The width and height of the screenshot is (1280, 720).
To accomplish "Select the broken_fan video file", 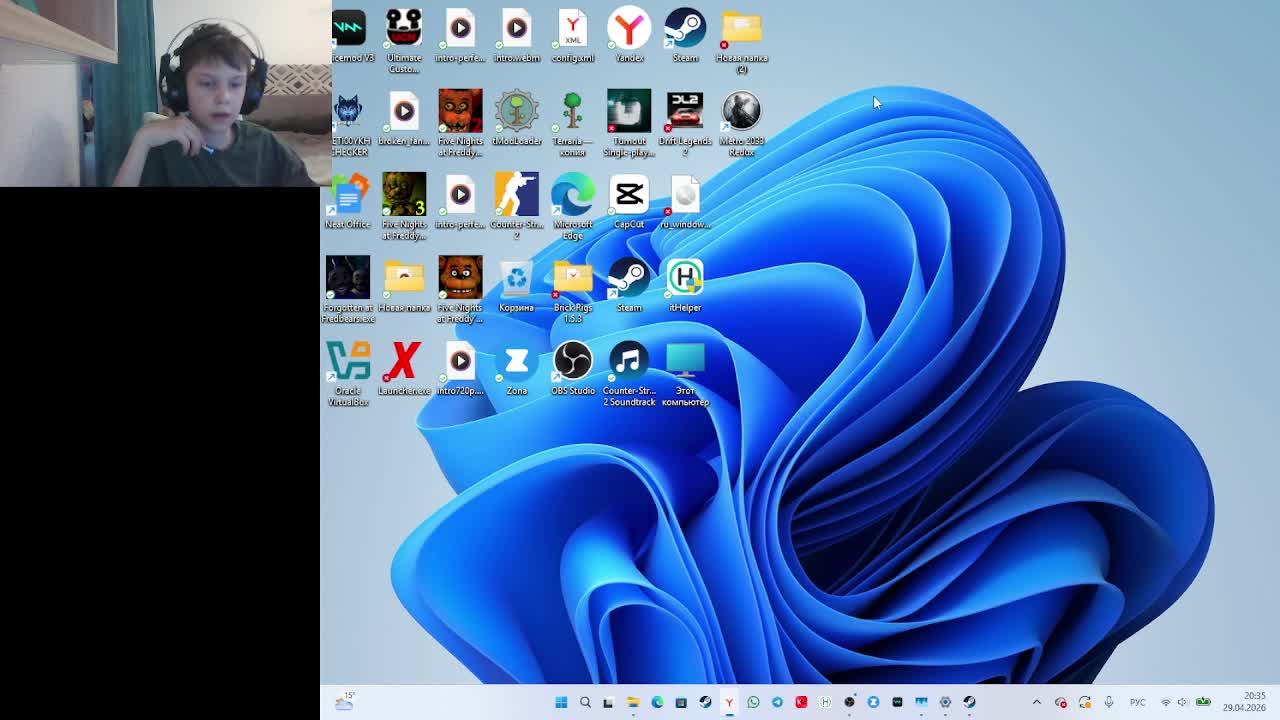I will (x=404, y=120).
